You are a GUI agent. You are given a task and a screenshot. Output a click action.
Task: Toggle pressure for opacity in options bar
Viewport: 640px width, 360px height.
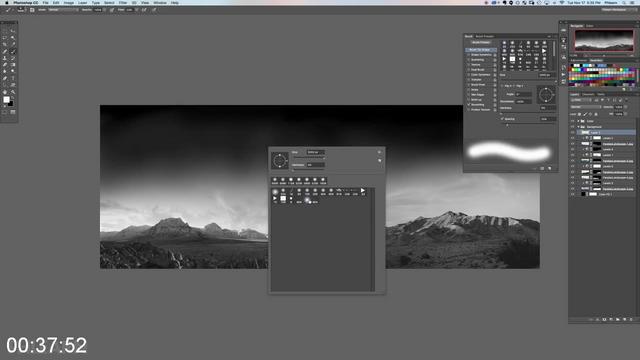tap(111, 10)
